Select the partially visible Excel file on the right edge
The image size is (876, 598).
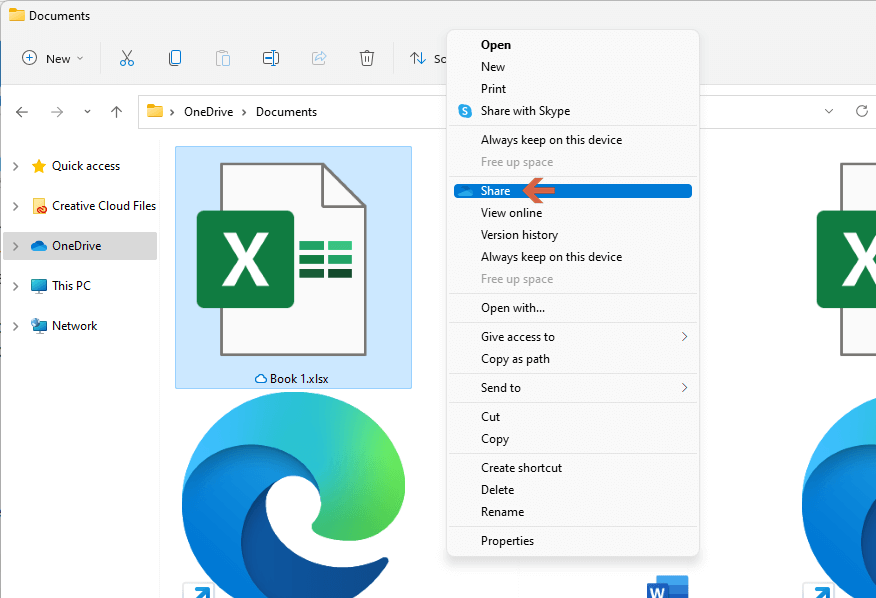click(846, 259)
